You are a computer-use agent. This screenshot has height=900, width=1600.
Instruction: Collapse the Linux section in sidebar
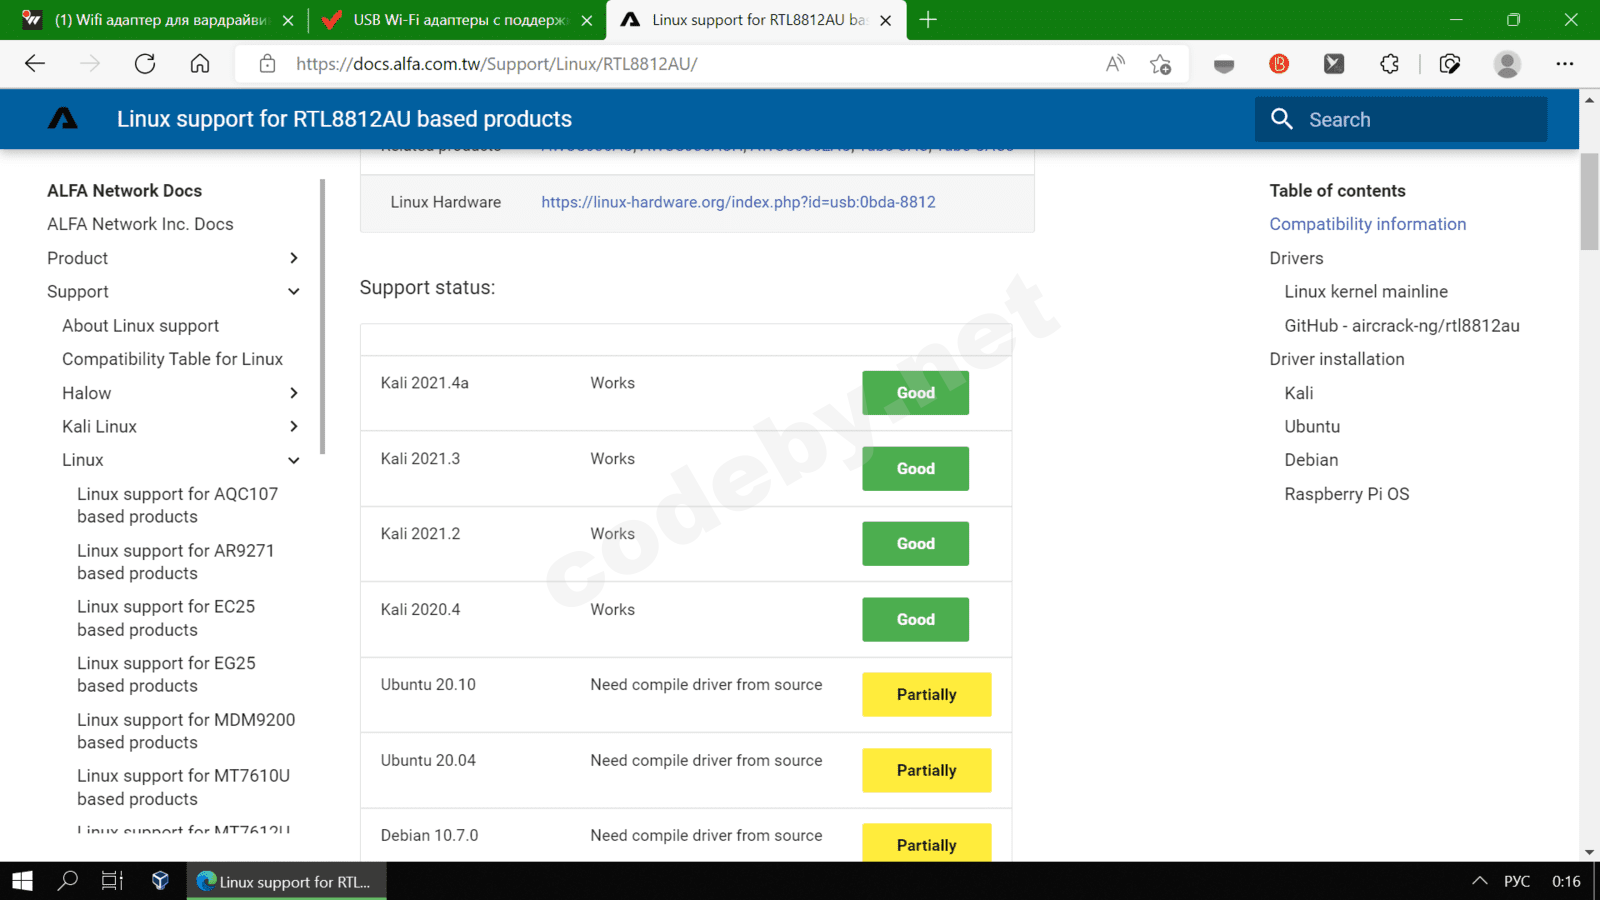pyautogui.click(x=294, y=460)
